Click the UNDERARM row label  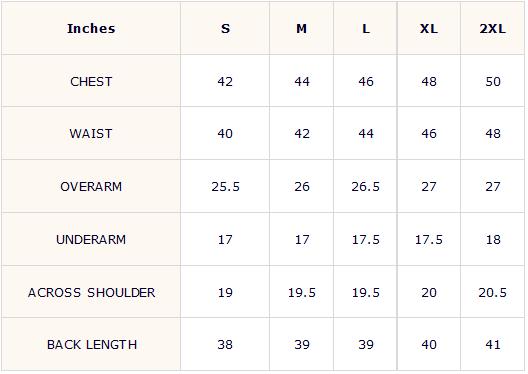click(x=91, y=239)
